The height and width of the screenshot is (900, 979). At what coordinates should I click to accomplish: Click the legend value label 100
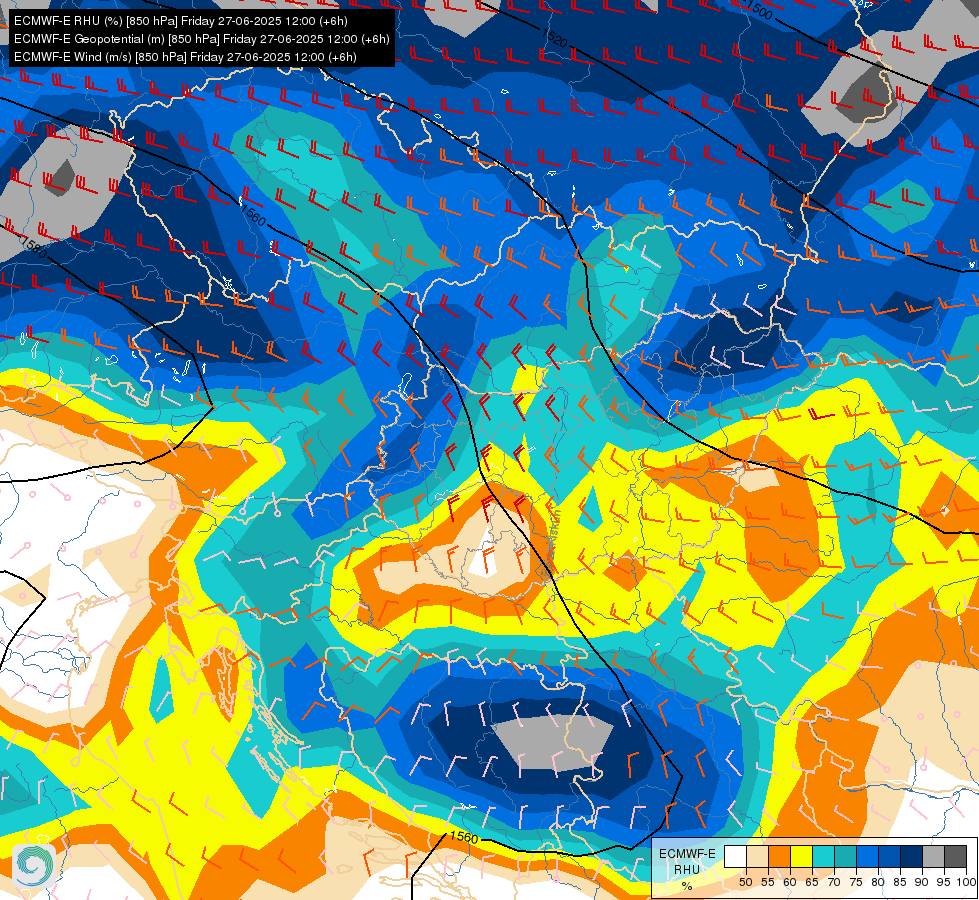coord(966,882)
